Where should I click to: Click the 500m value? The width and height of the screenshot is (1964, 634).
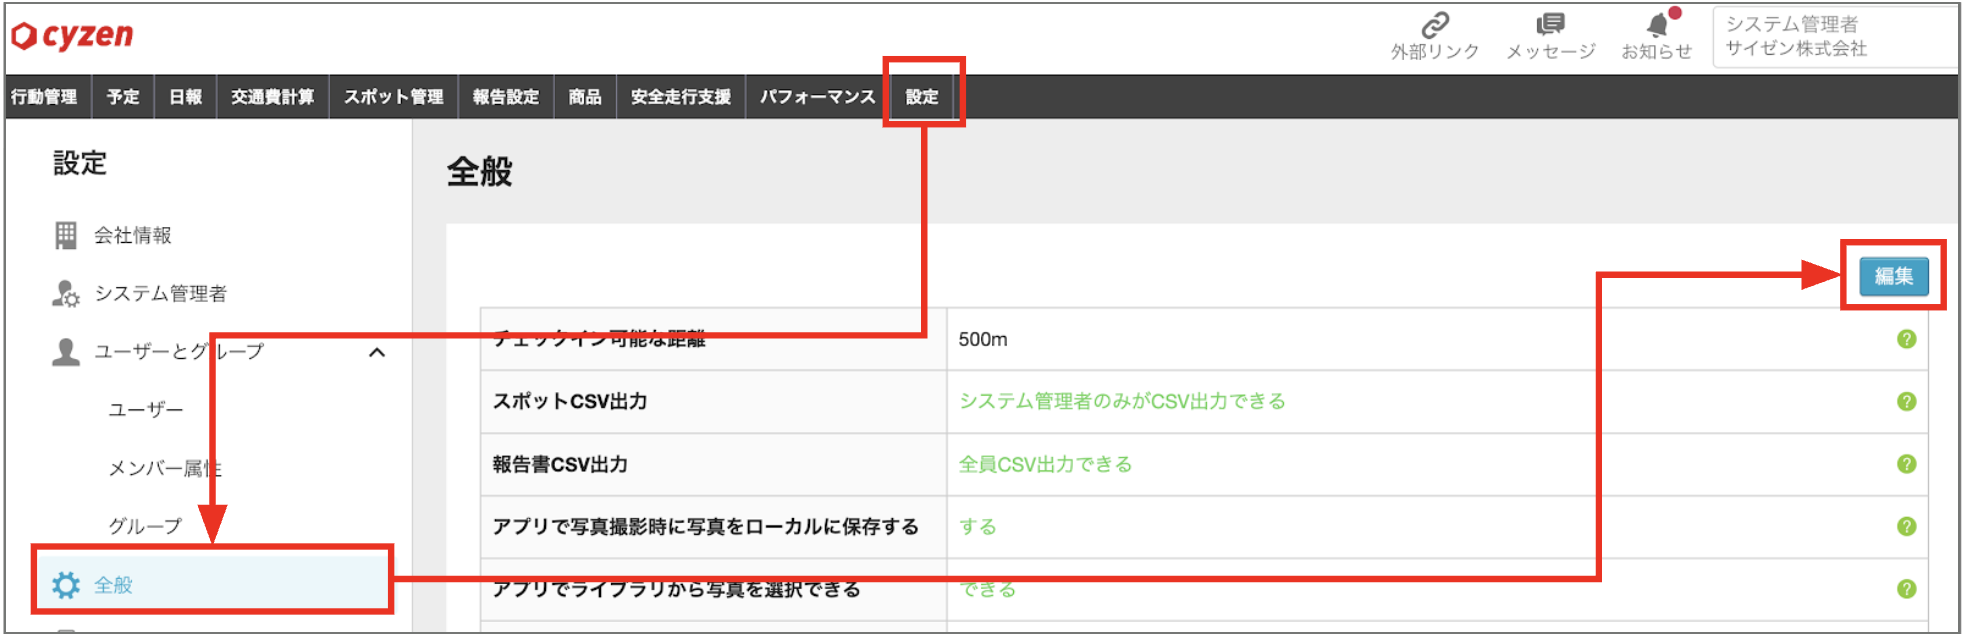(983, 339)
